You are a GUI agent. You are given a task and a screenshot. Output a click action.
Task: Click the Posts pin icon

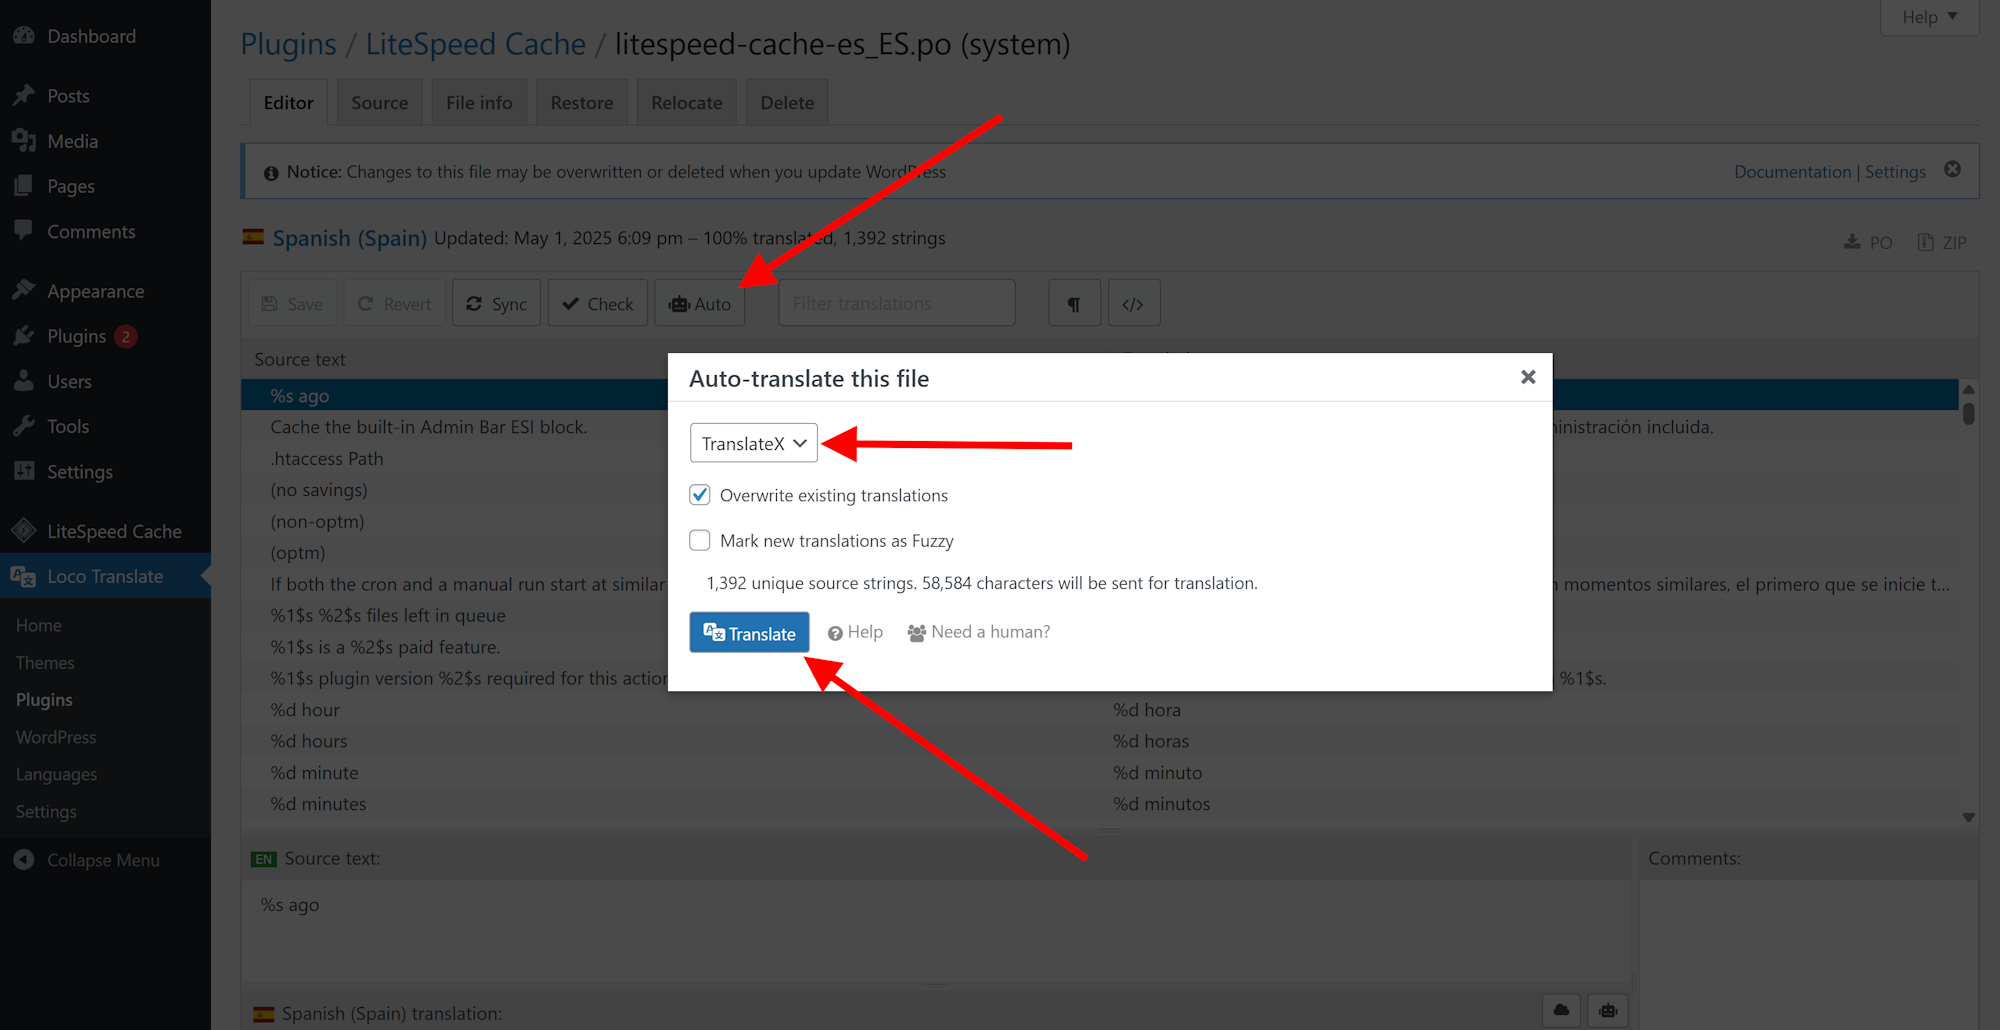point(24,96)
